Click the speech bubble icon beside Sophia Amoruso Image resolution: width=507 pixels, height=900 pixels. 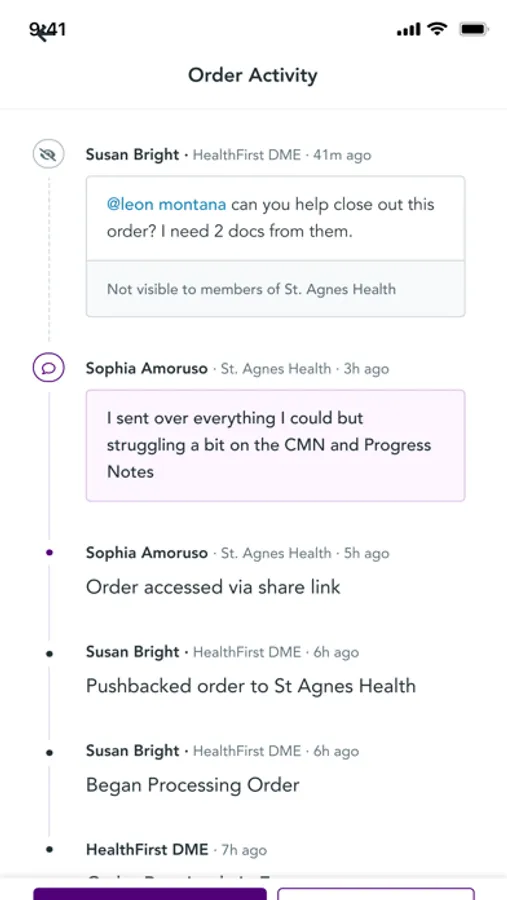49,368
